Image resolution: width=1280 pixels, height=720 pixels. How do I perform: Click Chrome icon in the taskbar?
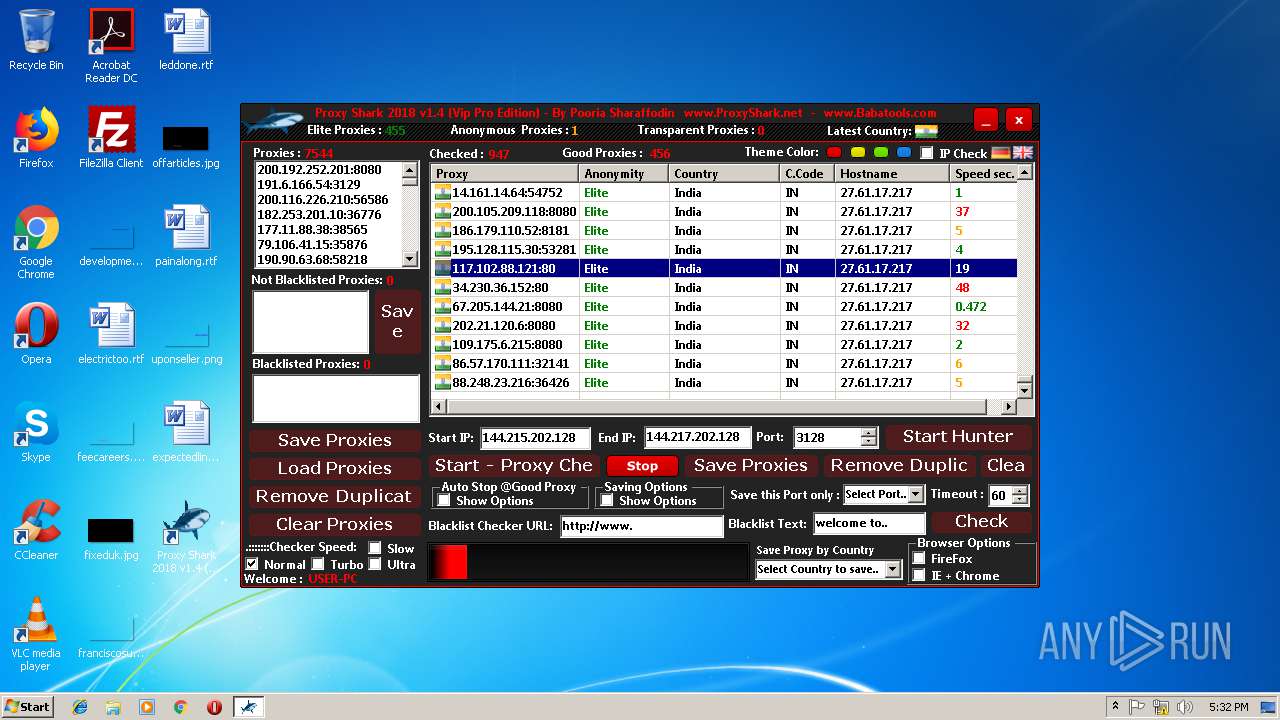coord(181,707)
